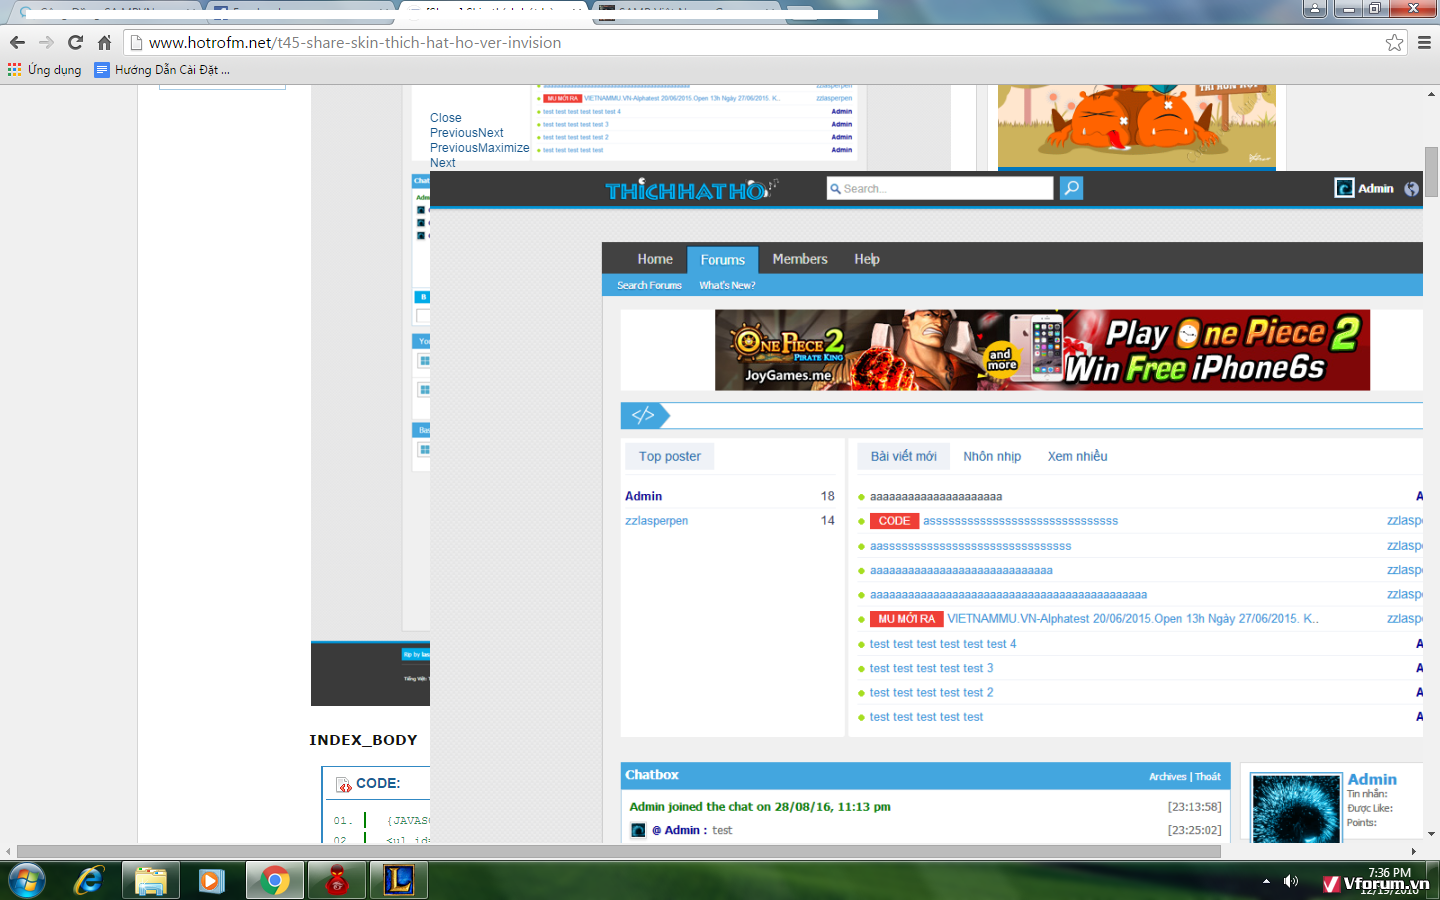Open media player taskbar icon
Viewport: 1440px width, 900px height.
coord(211,881)
